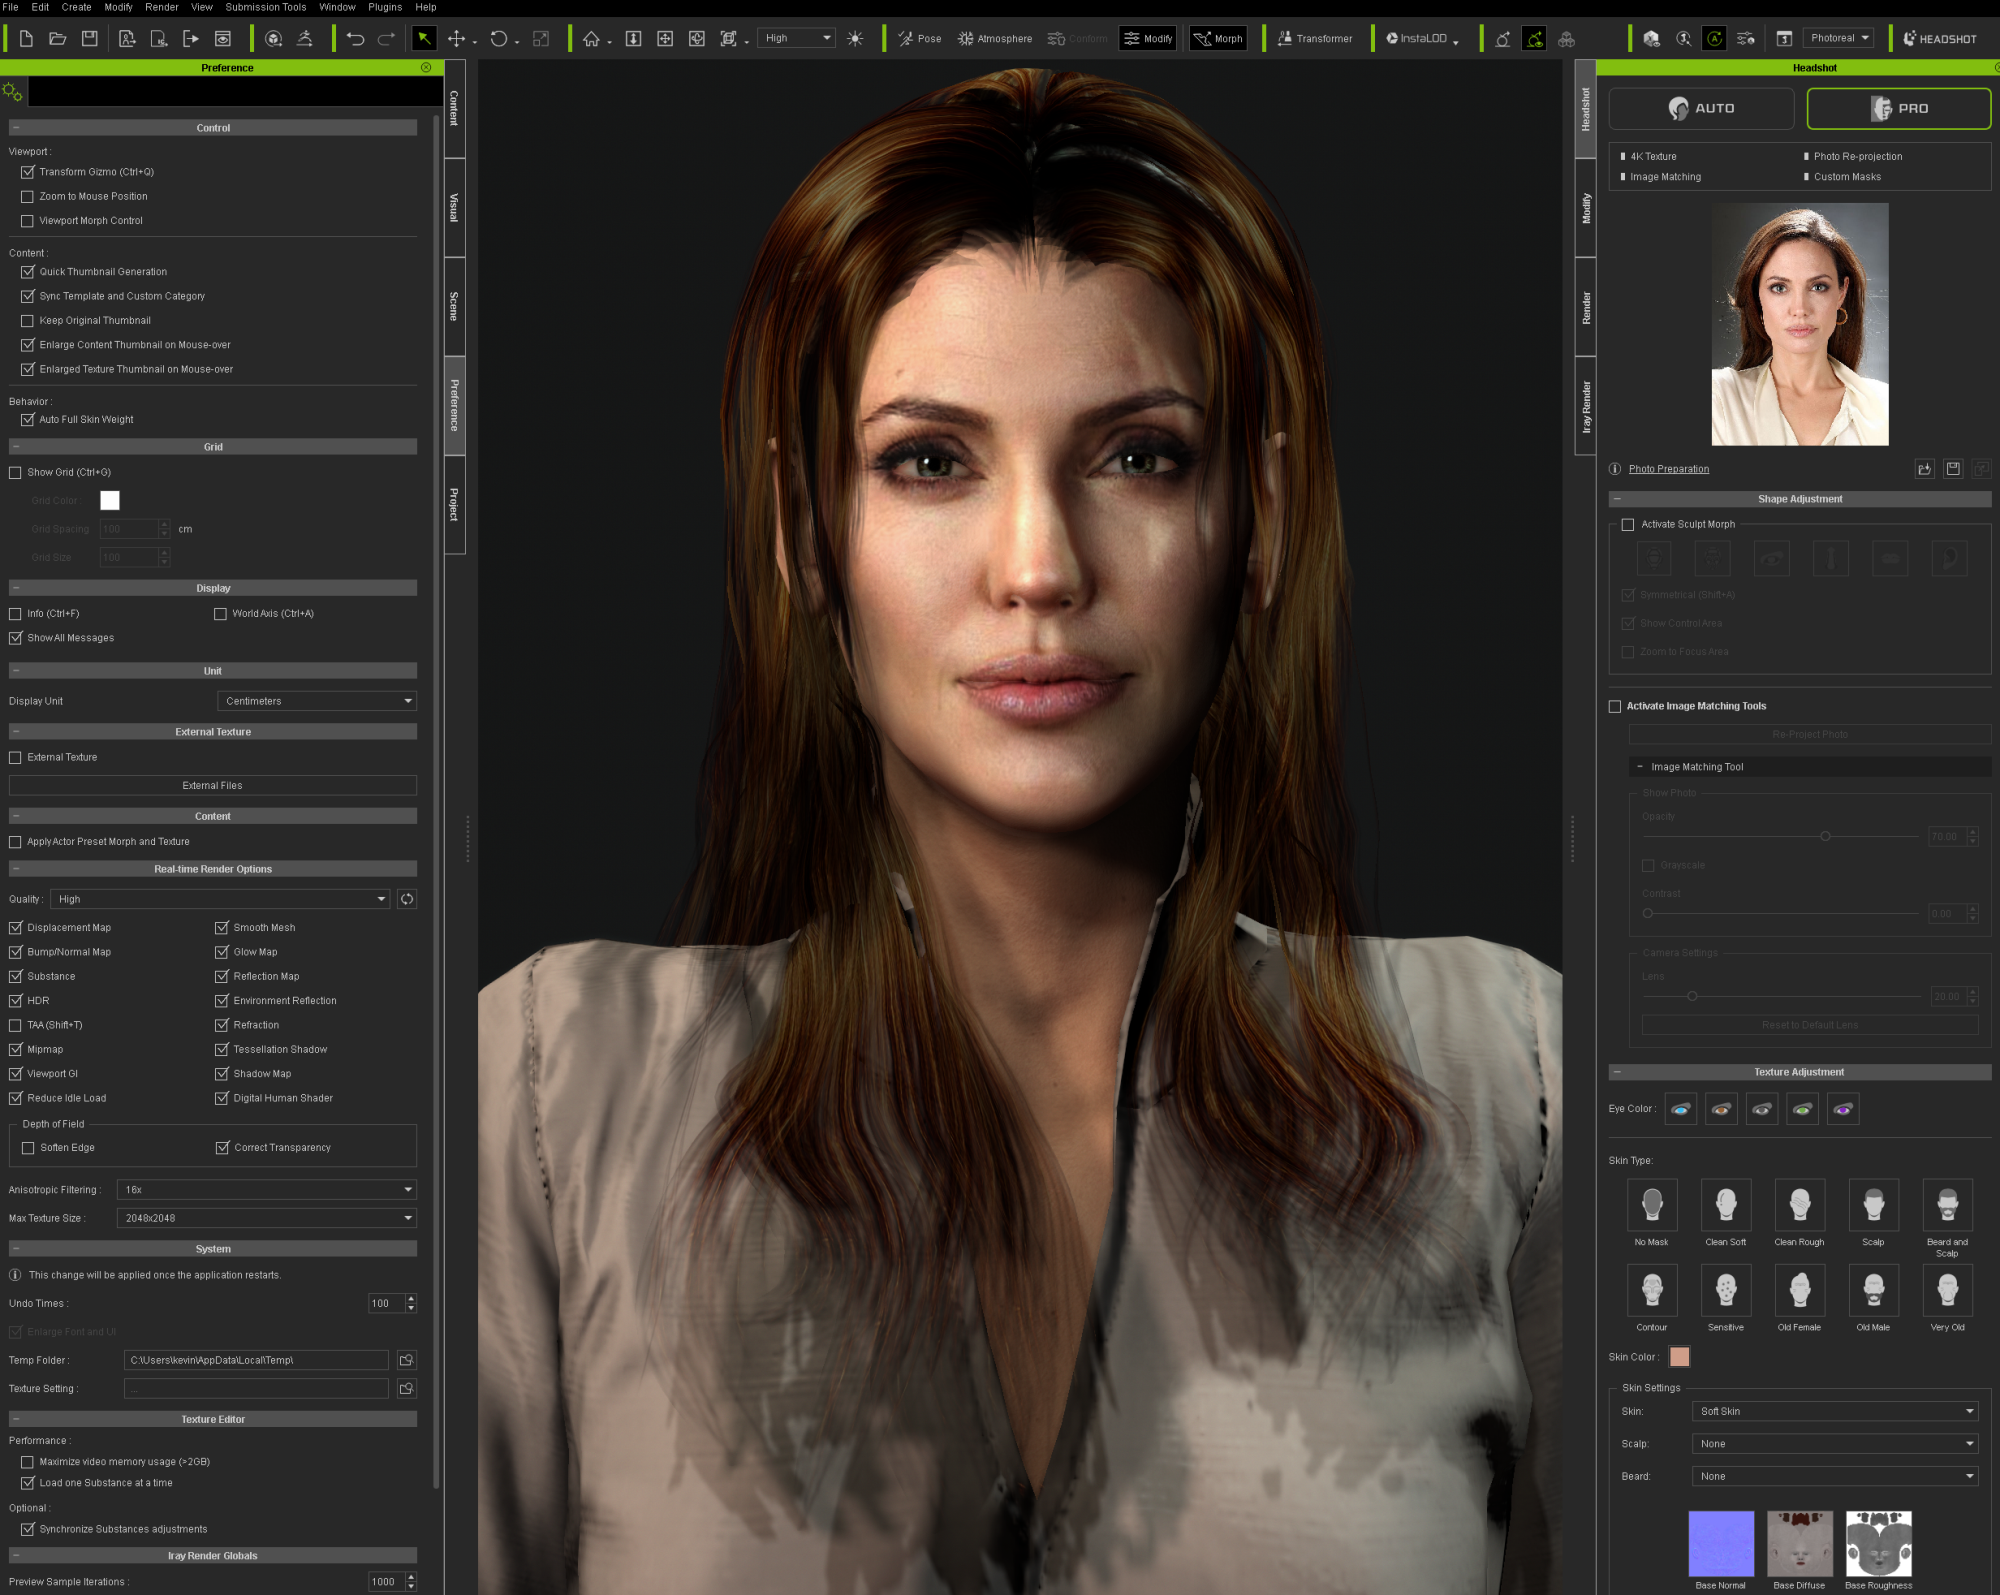Enable TAA render option
The height and width of the screenshot is (1595, 2000).
click(15, 1025)
